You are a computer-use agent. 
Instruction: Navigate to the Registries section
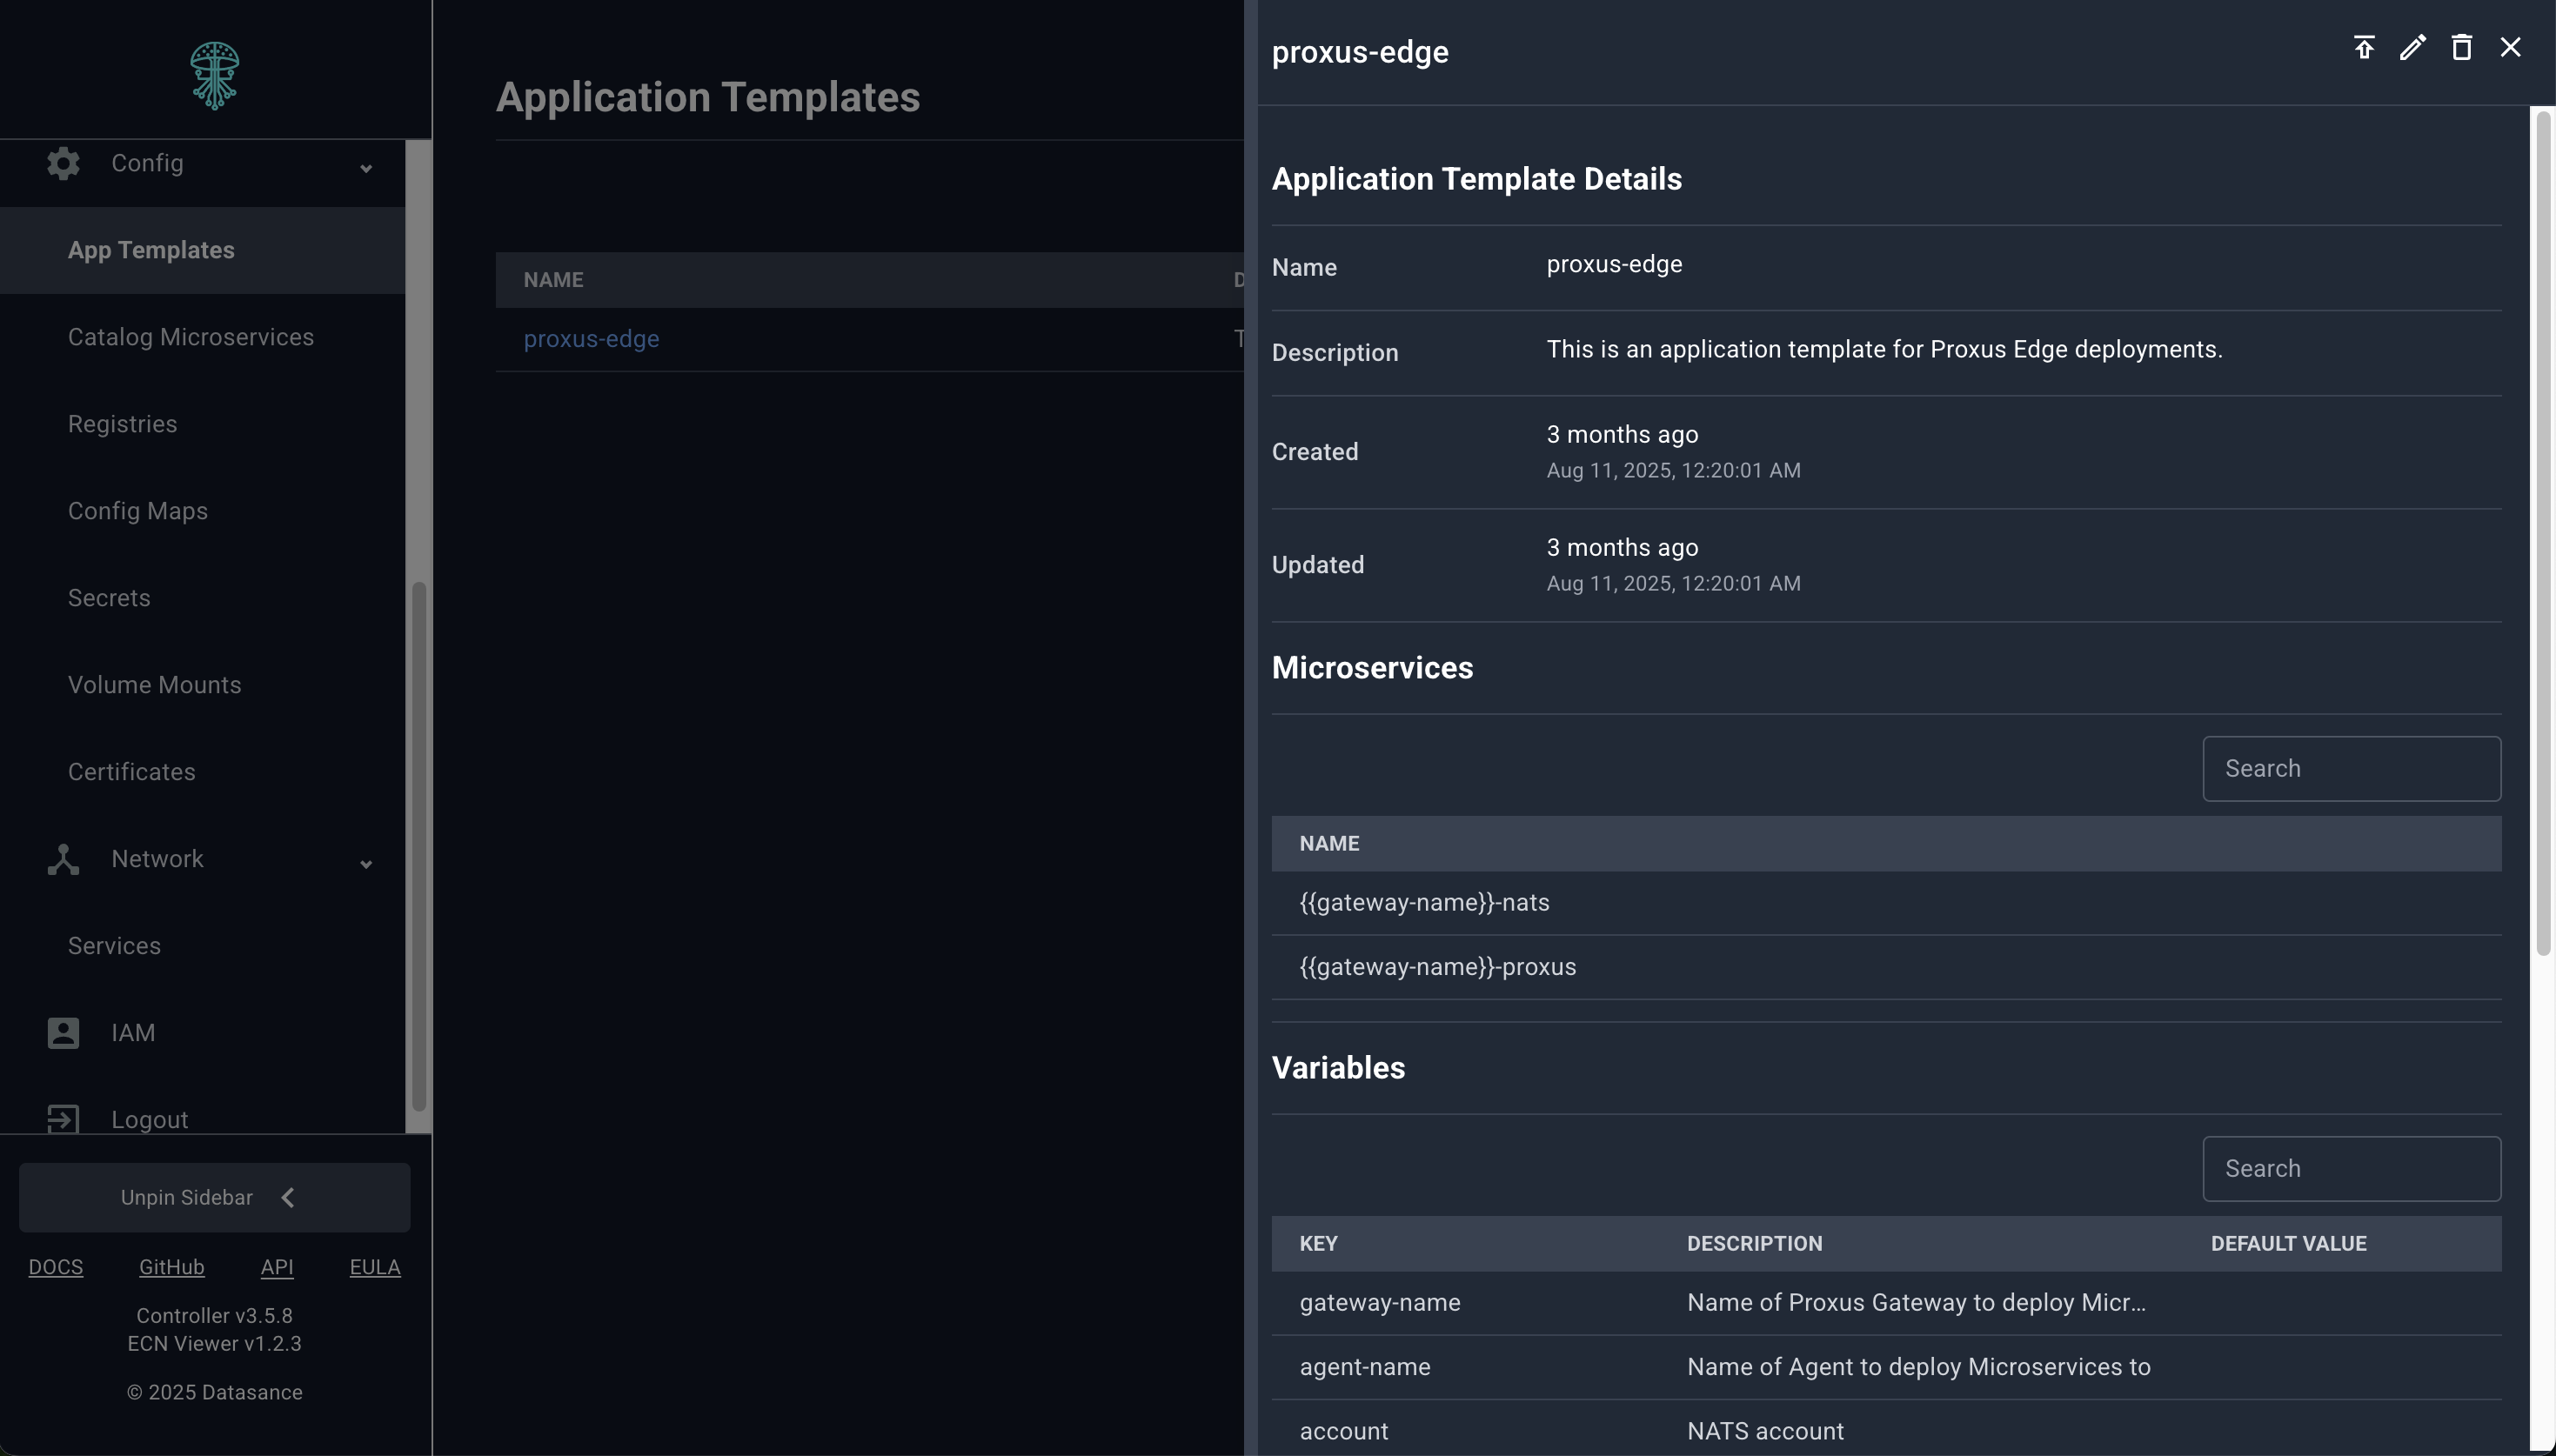[121, 423]
